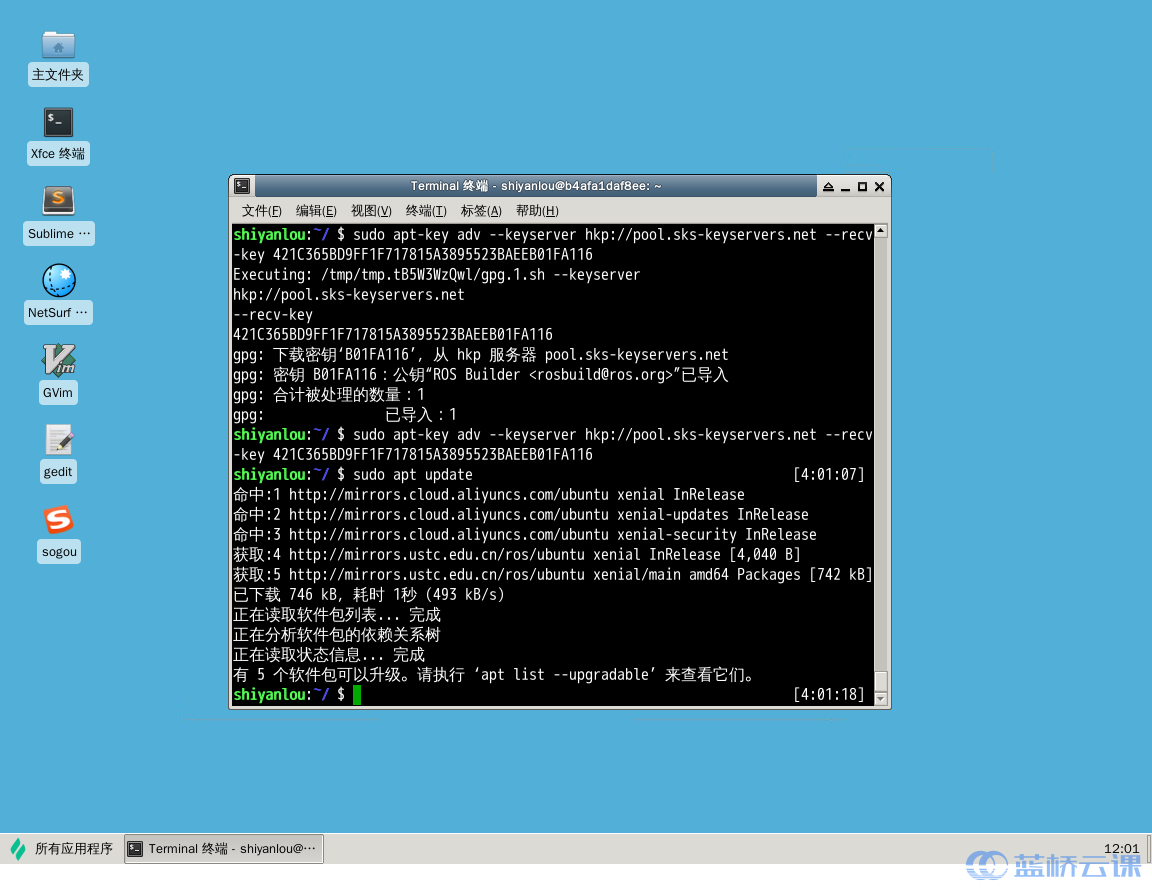This screenshot has width=1152, height=896.
Task: Toggle roll-up shade button on terminal title bar
Action: point(828,187)
